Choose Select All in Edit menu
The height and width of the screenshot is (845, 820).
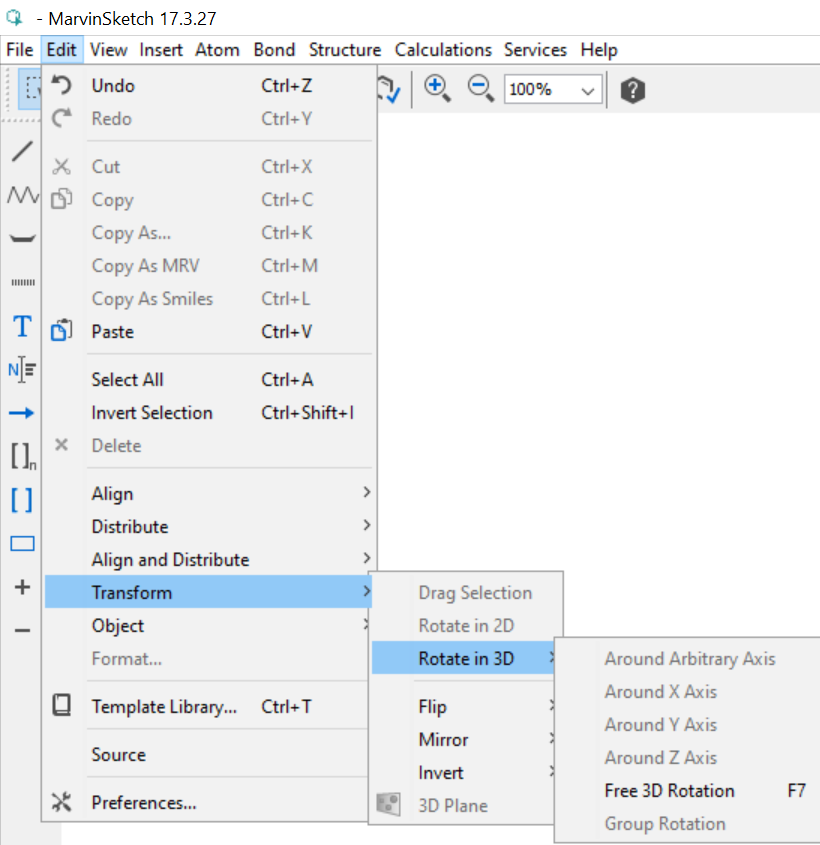[x=127, y=380]
